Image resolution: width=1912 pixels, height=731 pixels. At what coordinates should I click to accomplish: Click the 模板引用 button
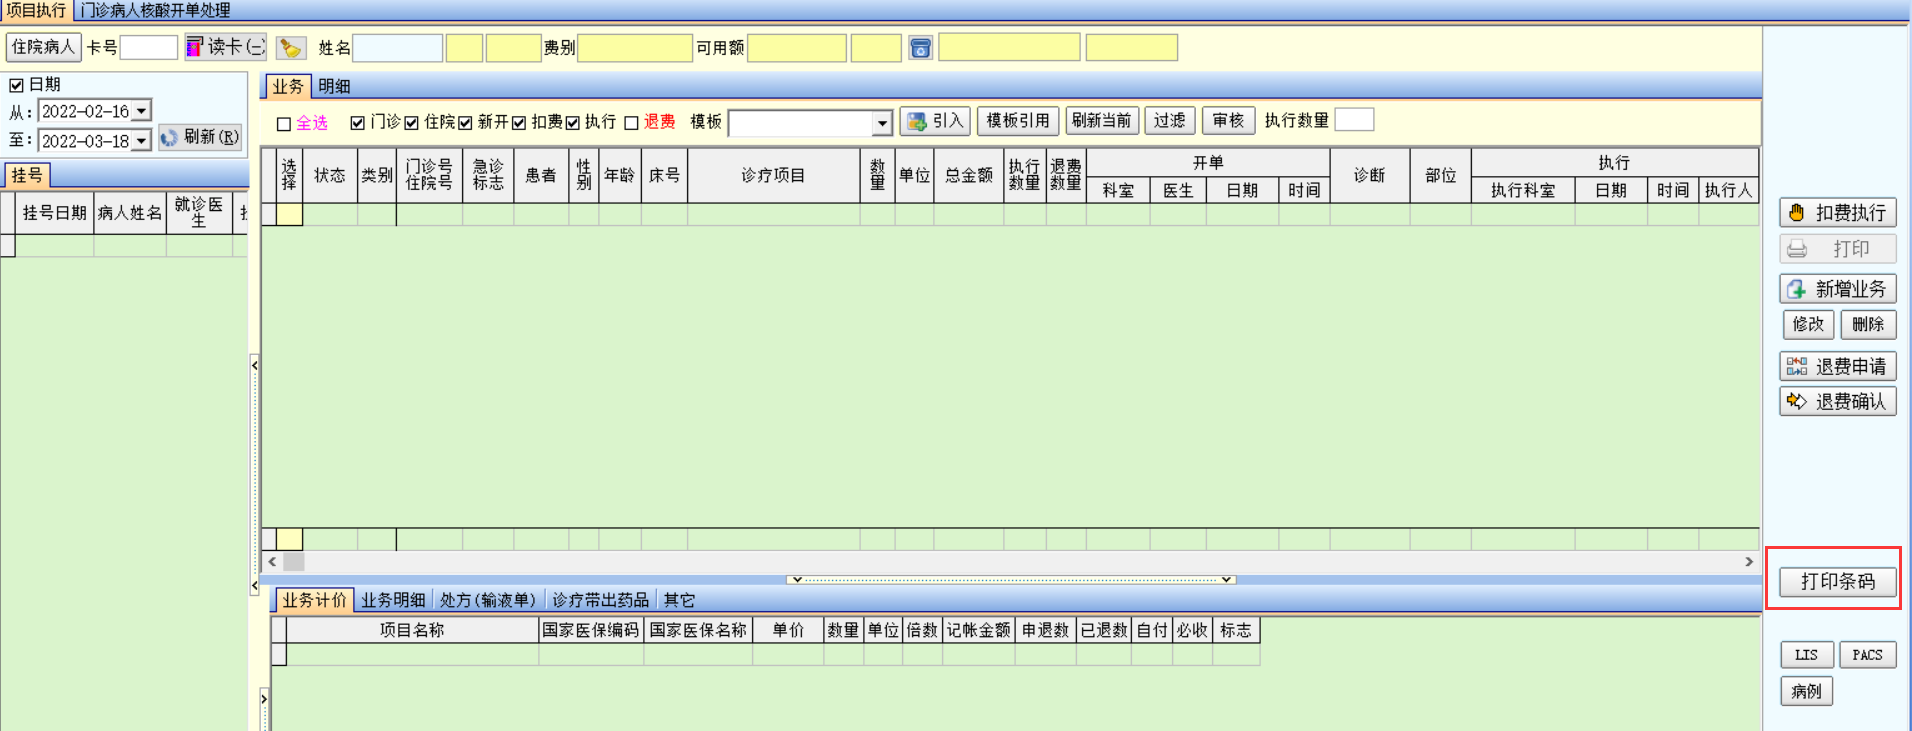[x=1018, y=121]
